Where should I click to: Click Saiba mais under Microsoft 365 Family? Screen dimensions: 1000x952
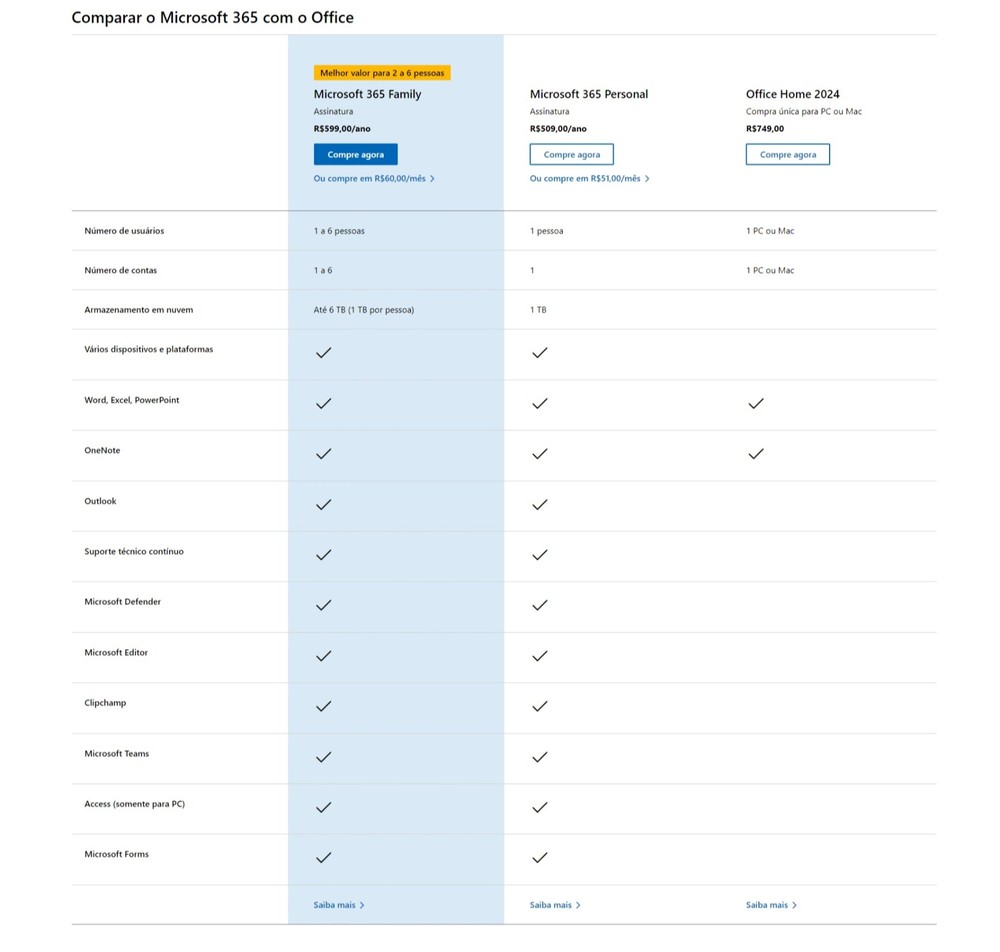339,905
